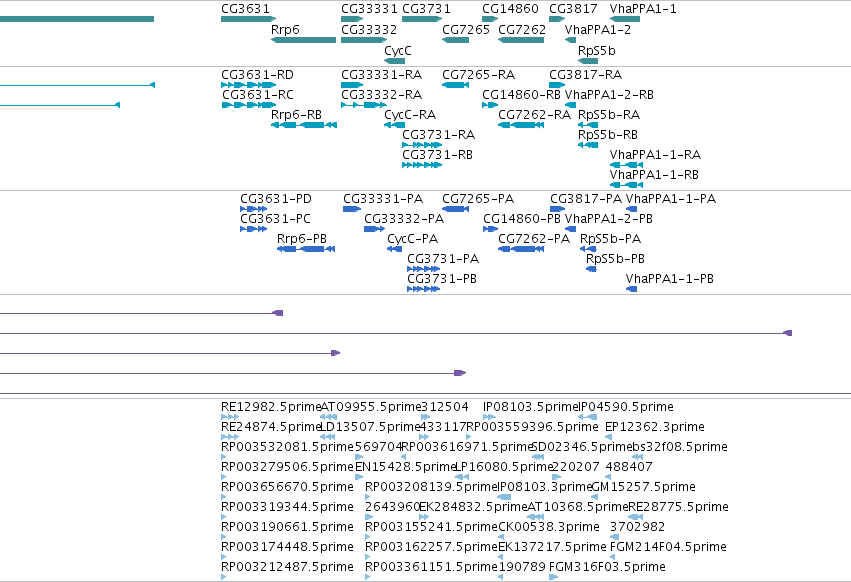Select the RpS5b gene feature
This screenshot has height=582, width=851.
pos(588,61)
